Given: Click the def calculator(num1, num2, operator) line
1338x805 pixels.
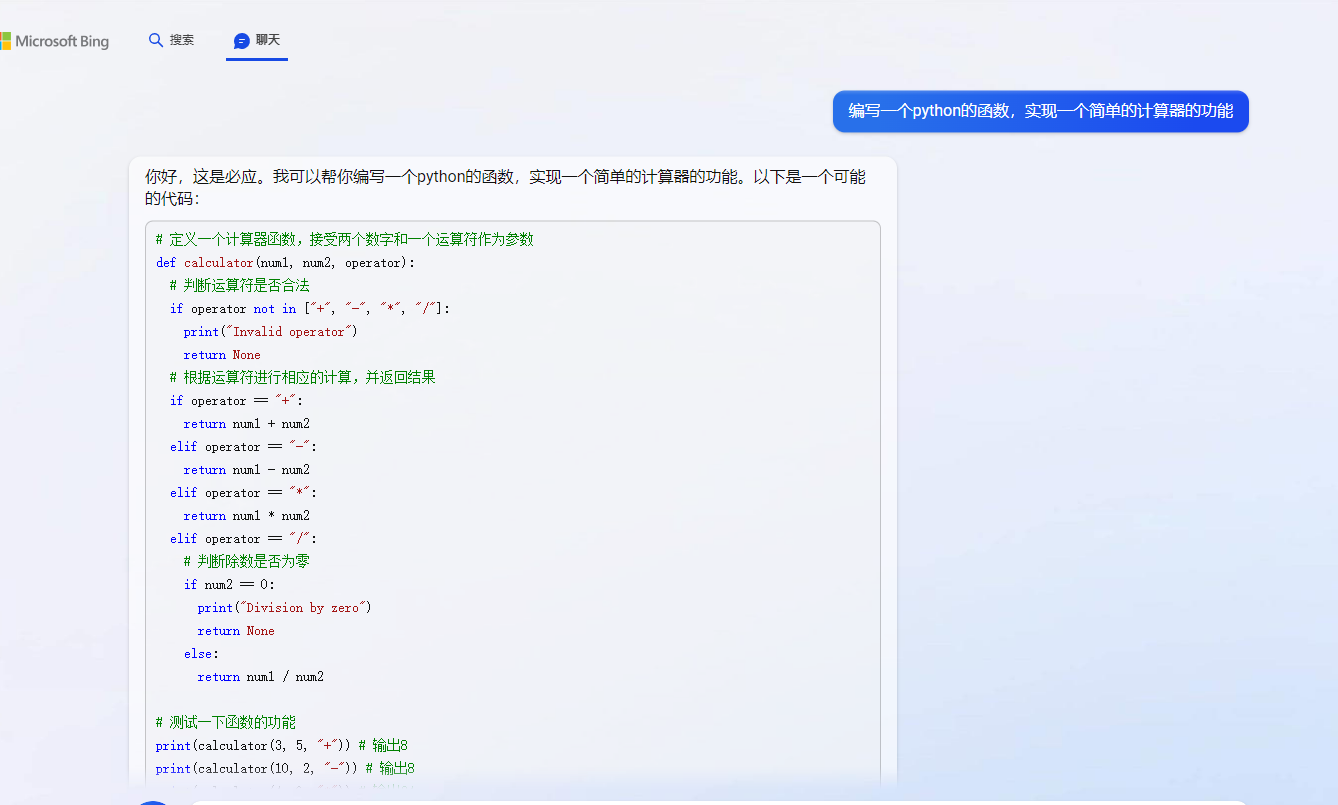Looking at the screenshot, I should 285,263.
